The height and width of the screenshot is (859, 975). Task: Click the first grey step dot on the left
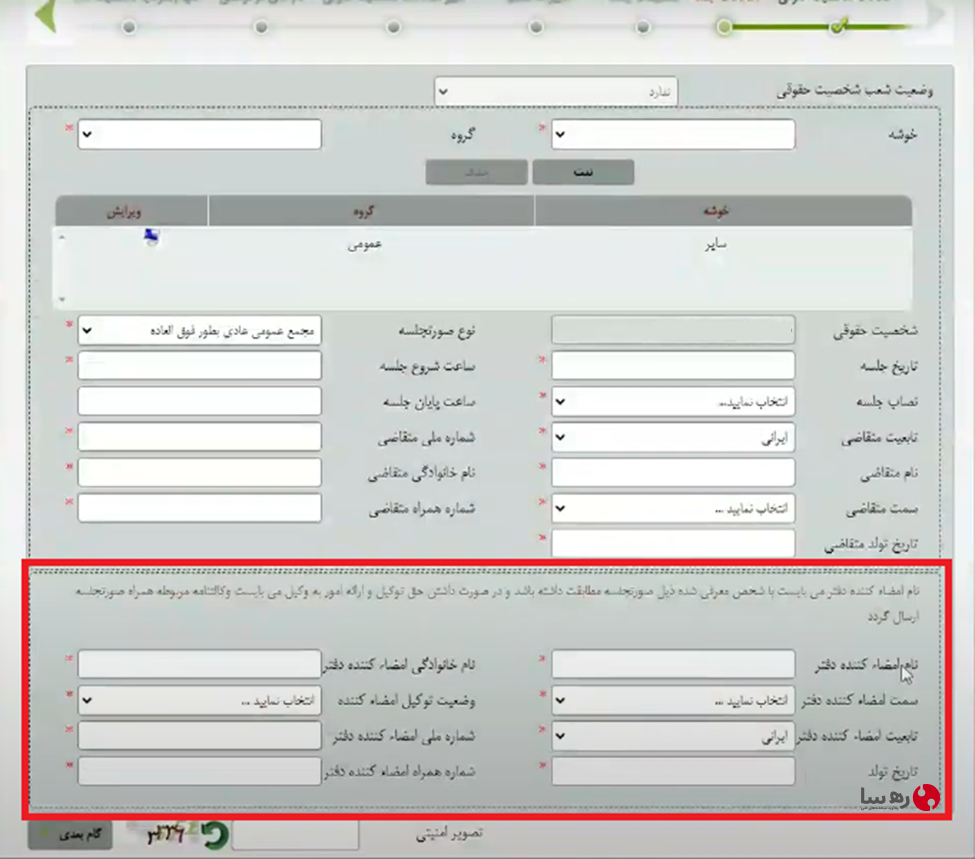coord(129,27)
